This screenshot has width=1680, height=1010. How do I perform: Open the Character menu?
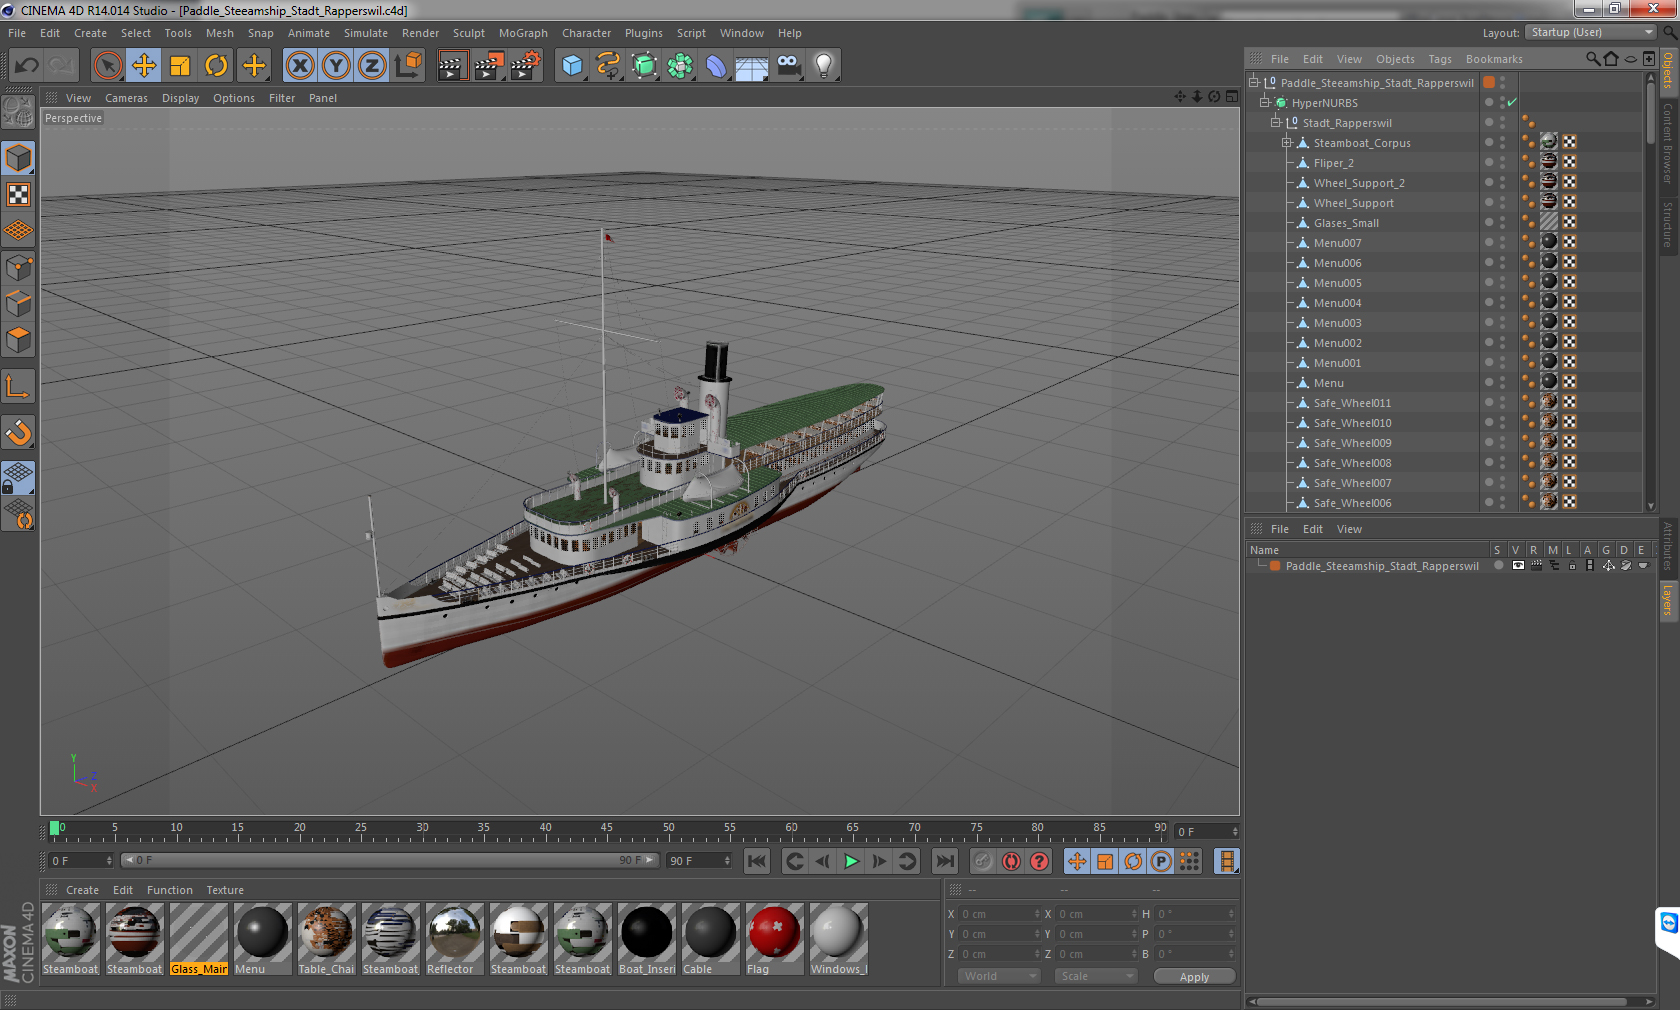(586, 33)
